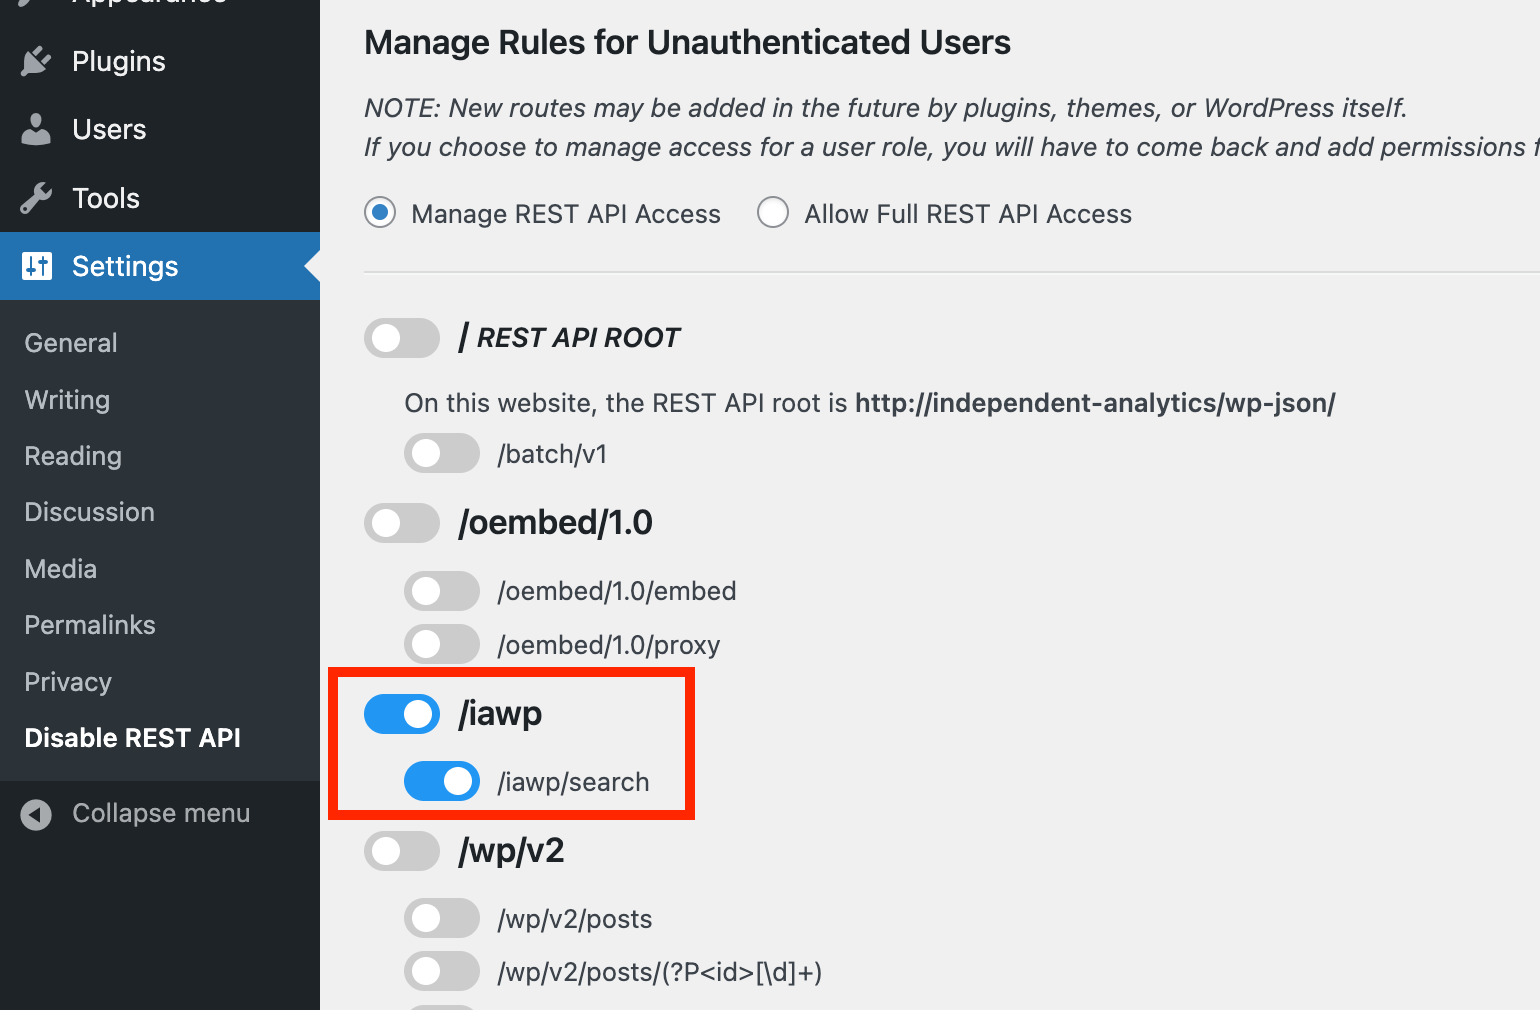Click the Plugins plug icon
Screen dimensions: 1540x1010
click(x=36, y=61)
